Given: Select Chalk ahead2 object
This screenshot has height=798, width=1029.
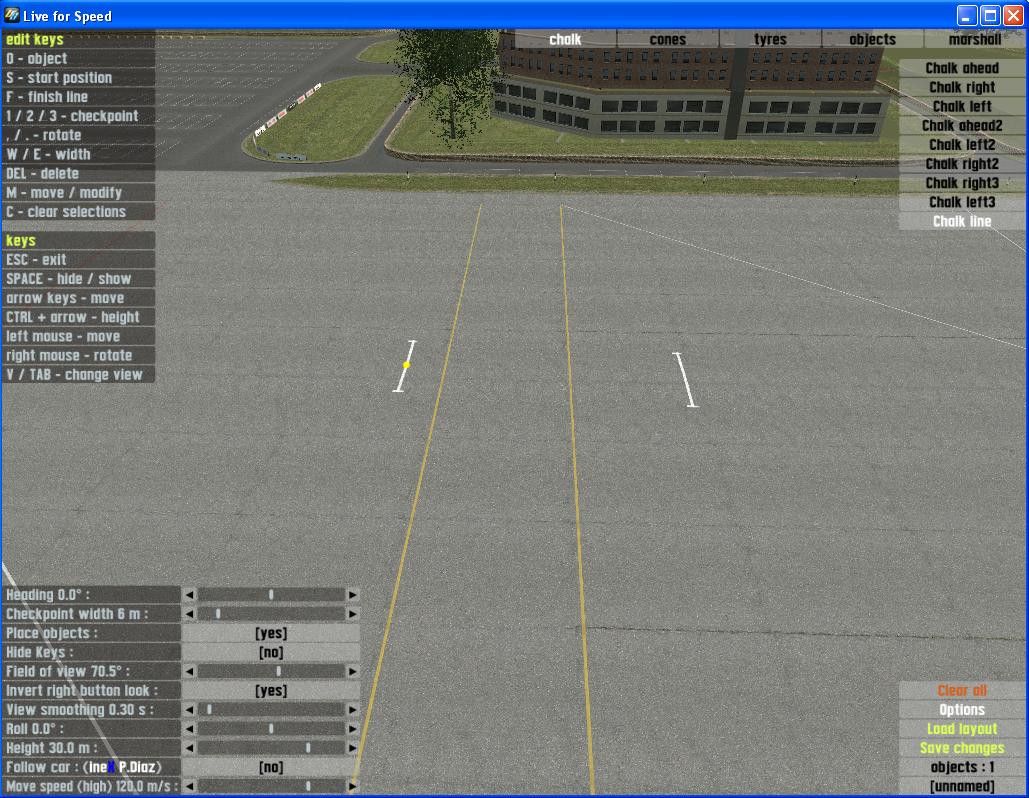Looking at the screenshot, I should [x=962, y=125].
